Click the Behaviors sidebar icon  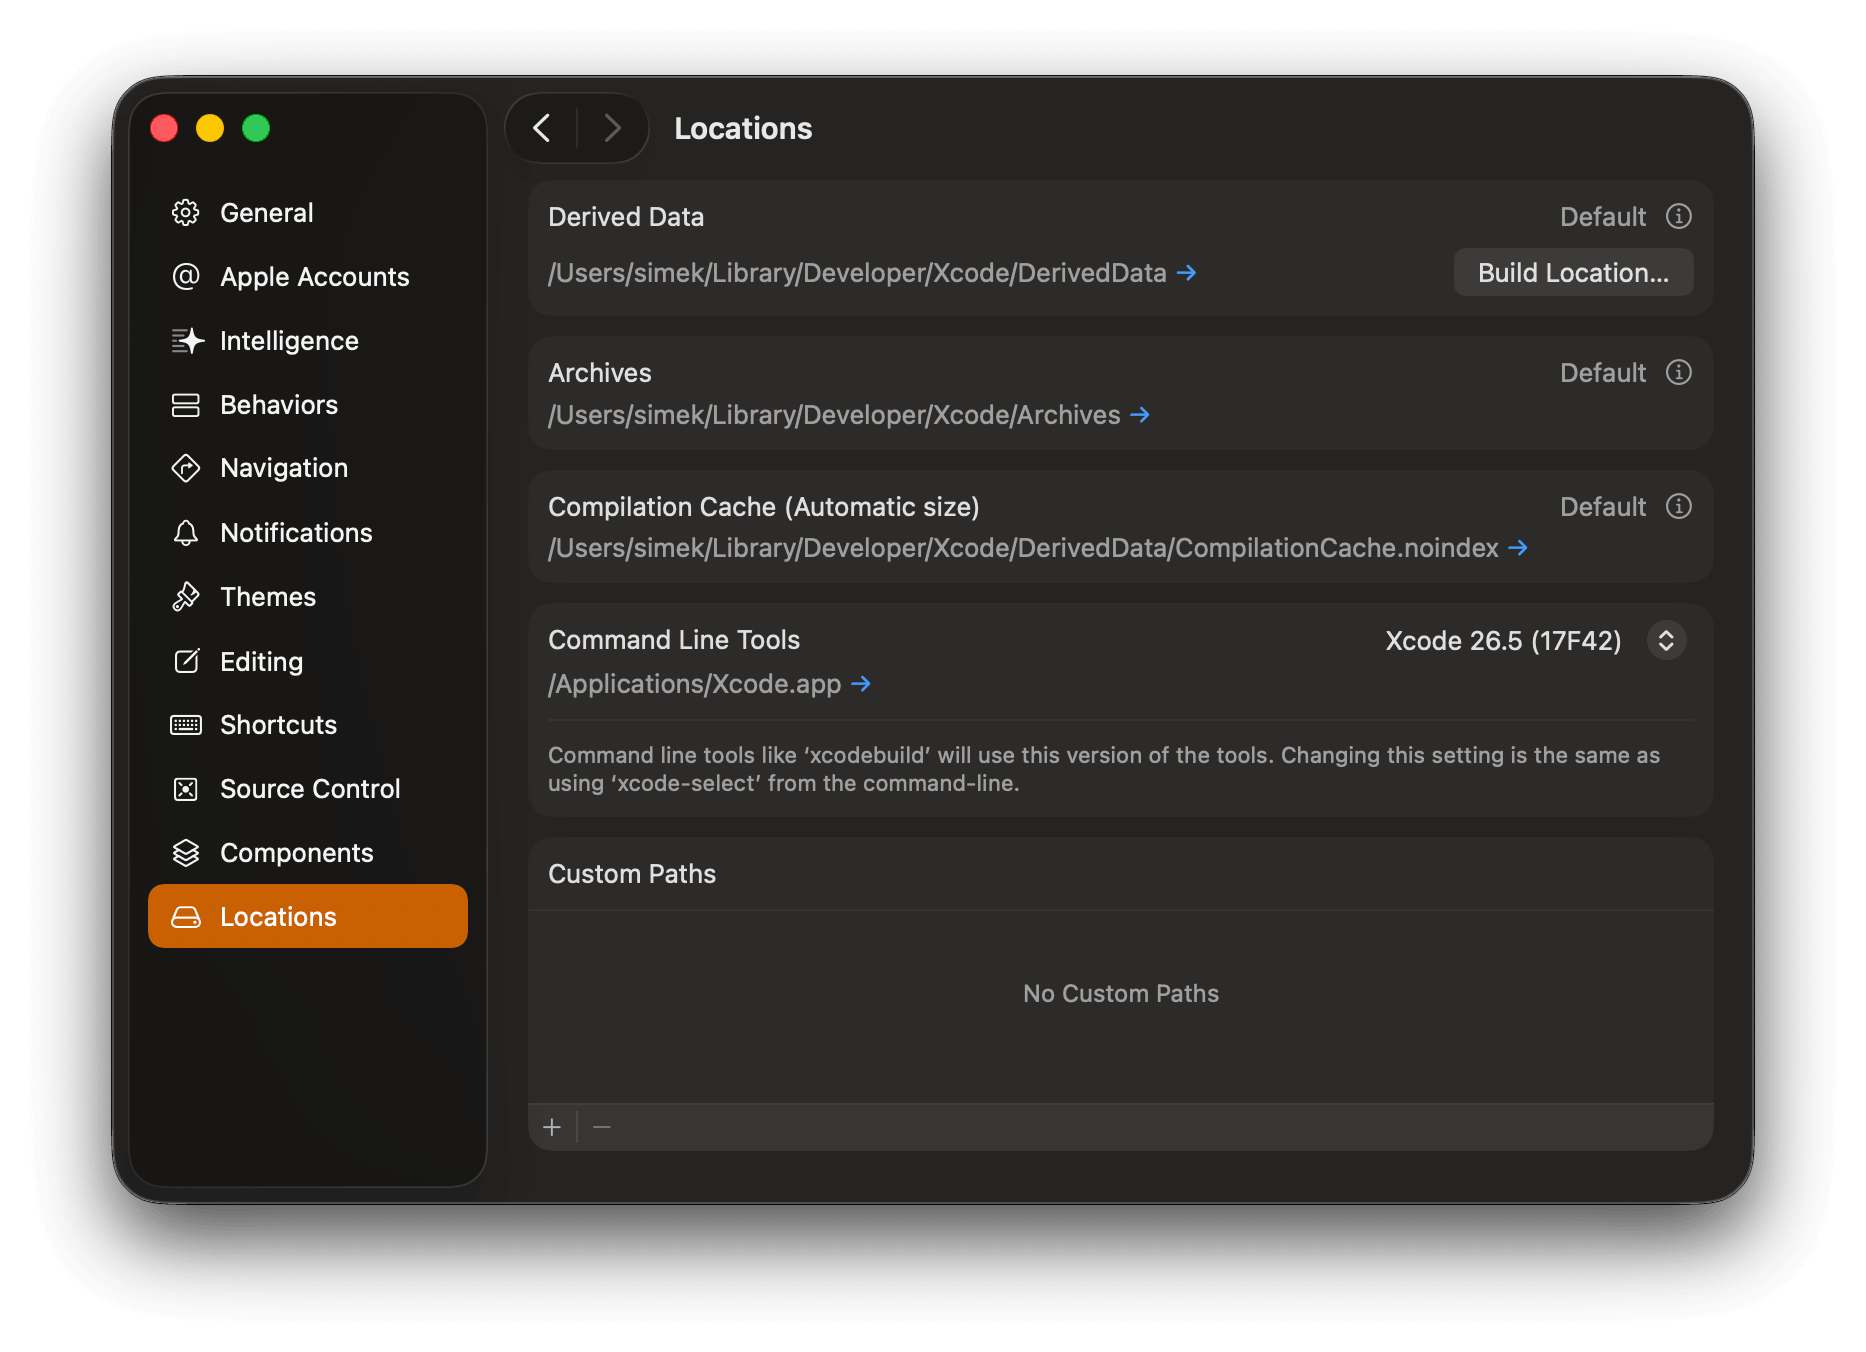(186, 405)
